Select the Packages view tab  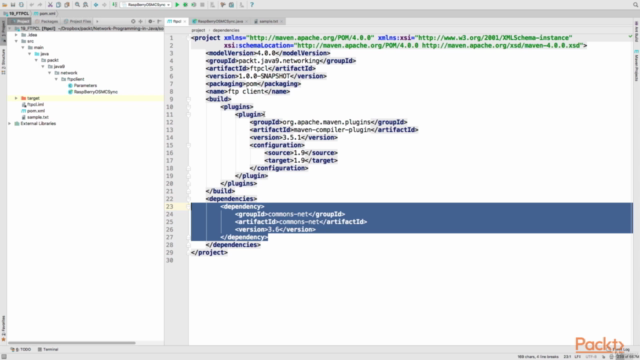point(47,21)
